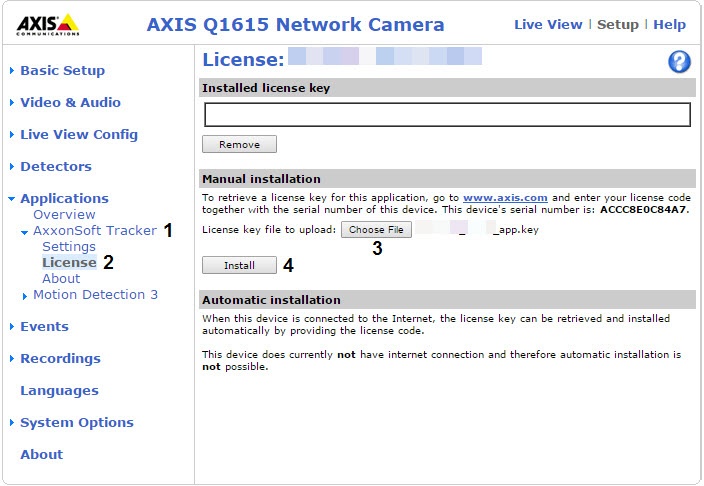
Task: Collapse the AxxonSoft Tracker tree item
Action: click(x=94, y=231)
